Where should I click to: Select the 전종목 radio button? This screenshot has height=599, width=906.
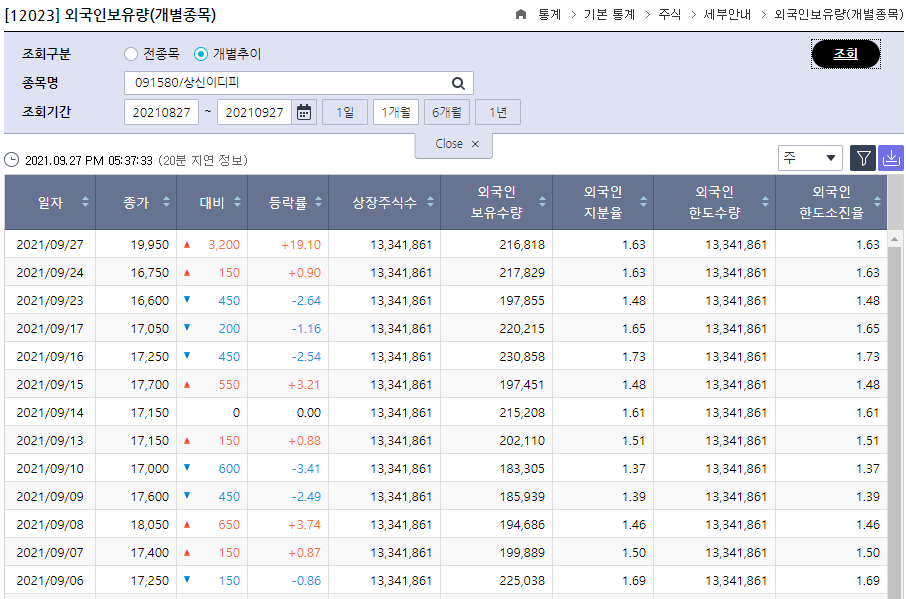click(x=131, y=54)
